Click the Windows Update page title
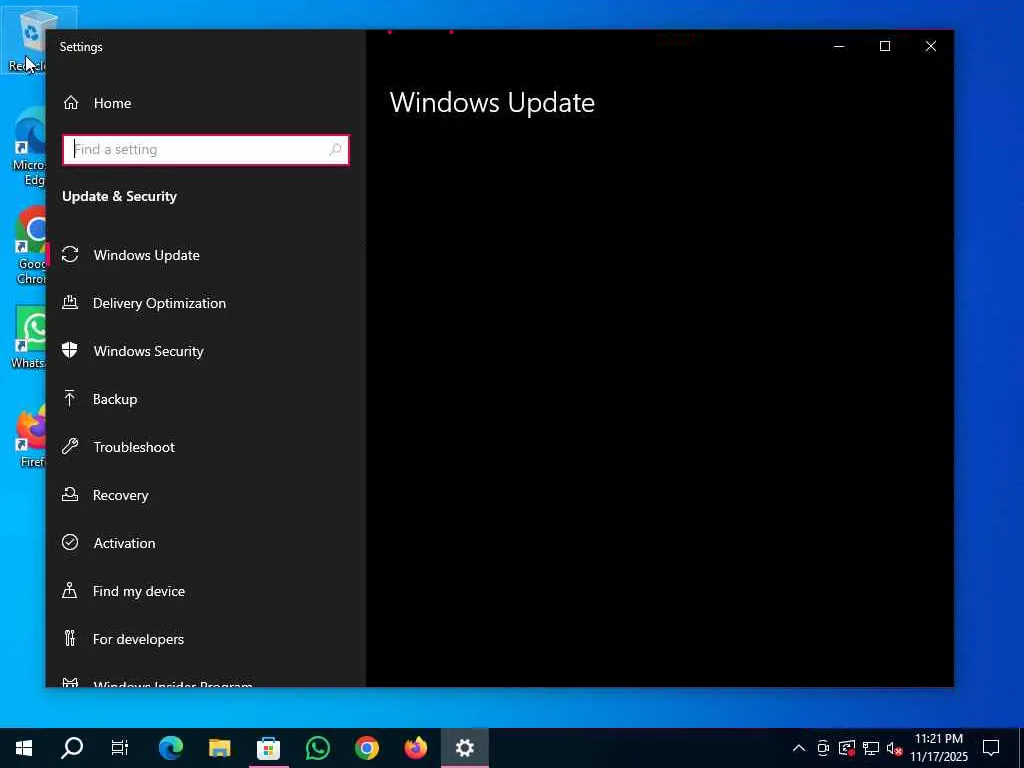The width and height of the screenshot is (1024, 768). pos(492,103)
